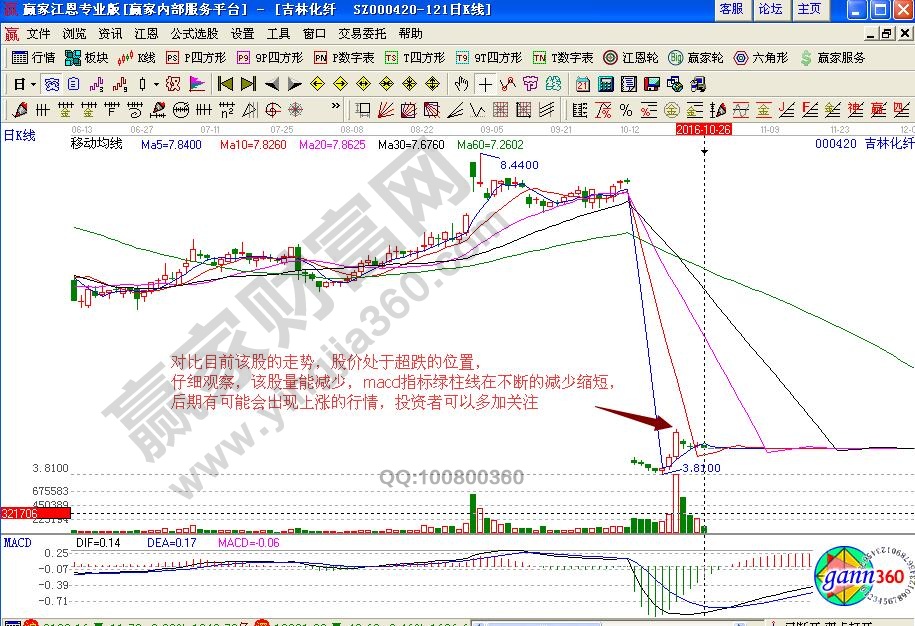Switch to K线 candlestick chart
This screenshot has width=915, height=626.
click(137, 58)
